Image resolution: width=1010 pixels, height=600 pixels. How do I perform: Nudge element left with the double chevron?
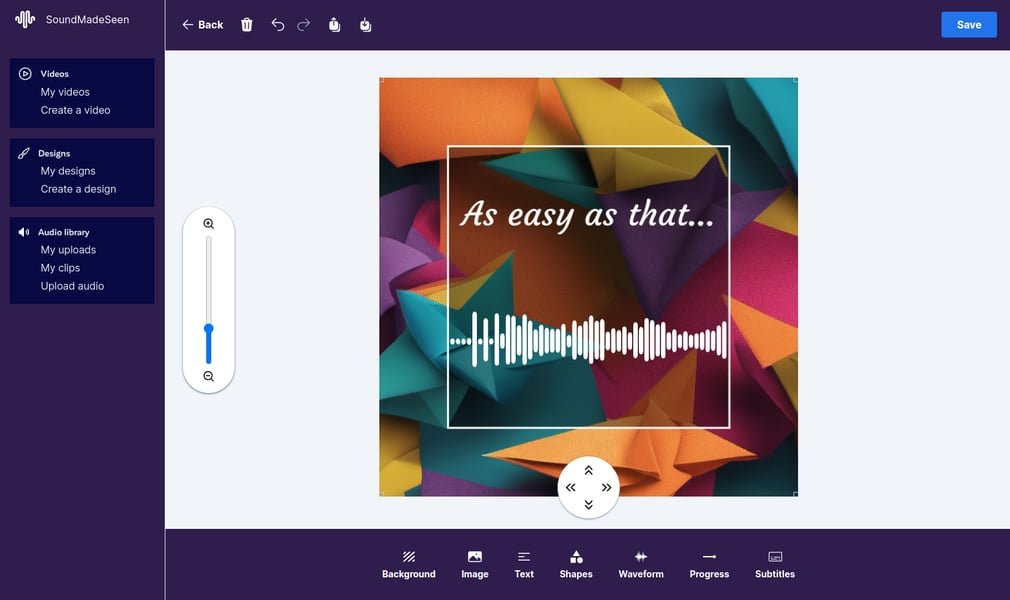point(570,487)
